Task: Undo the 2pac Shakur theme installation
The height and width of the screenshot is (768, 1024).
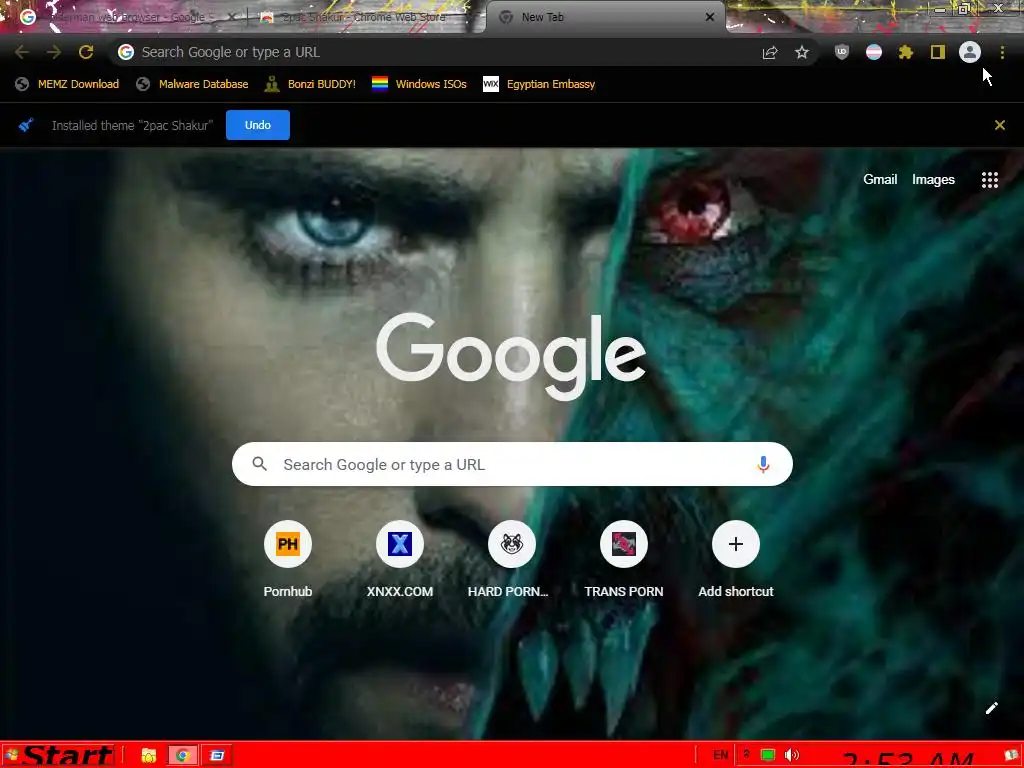Action: pos(258,125)
